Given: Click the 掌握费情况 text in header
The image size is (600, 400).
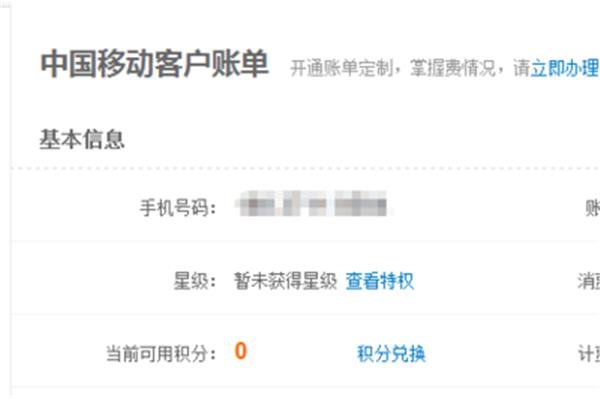Looking at the screenshot, I should [453, 69].
